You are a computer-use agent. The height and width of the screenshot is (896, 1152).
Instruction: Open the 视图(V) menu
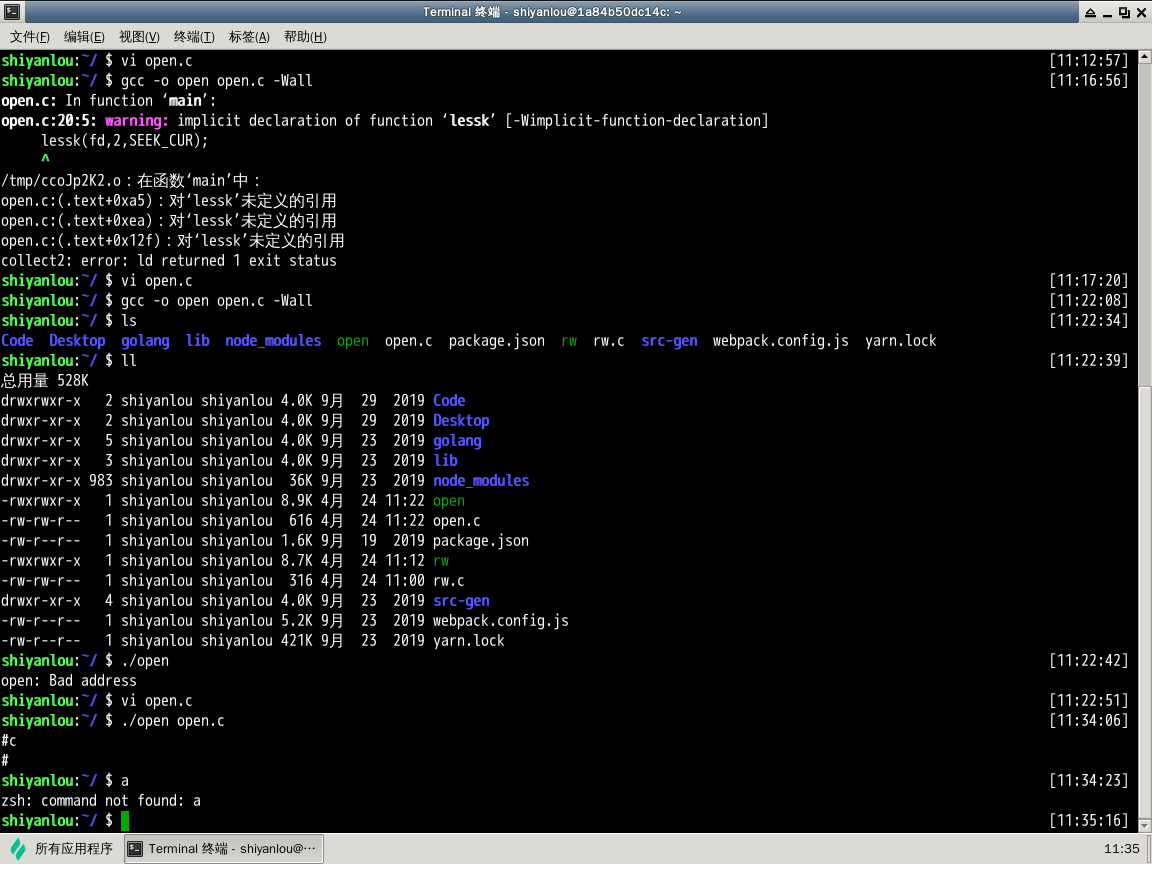click(x=139, y=37)
